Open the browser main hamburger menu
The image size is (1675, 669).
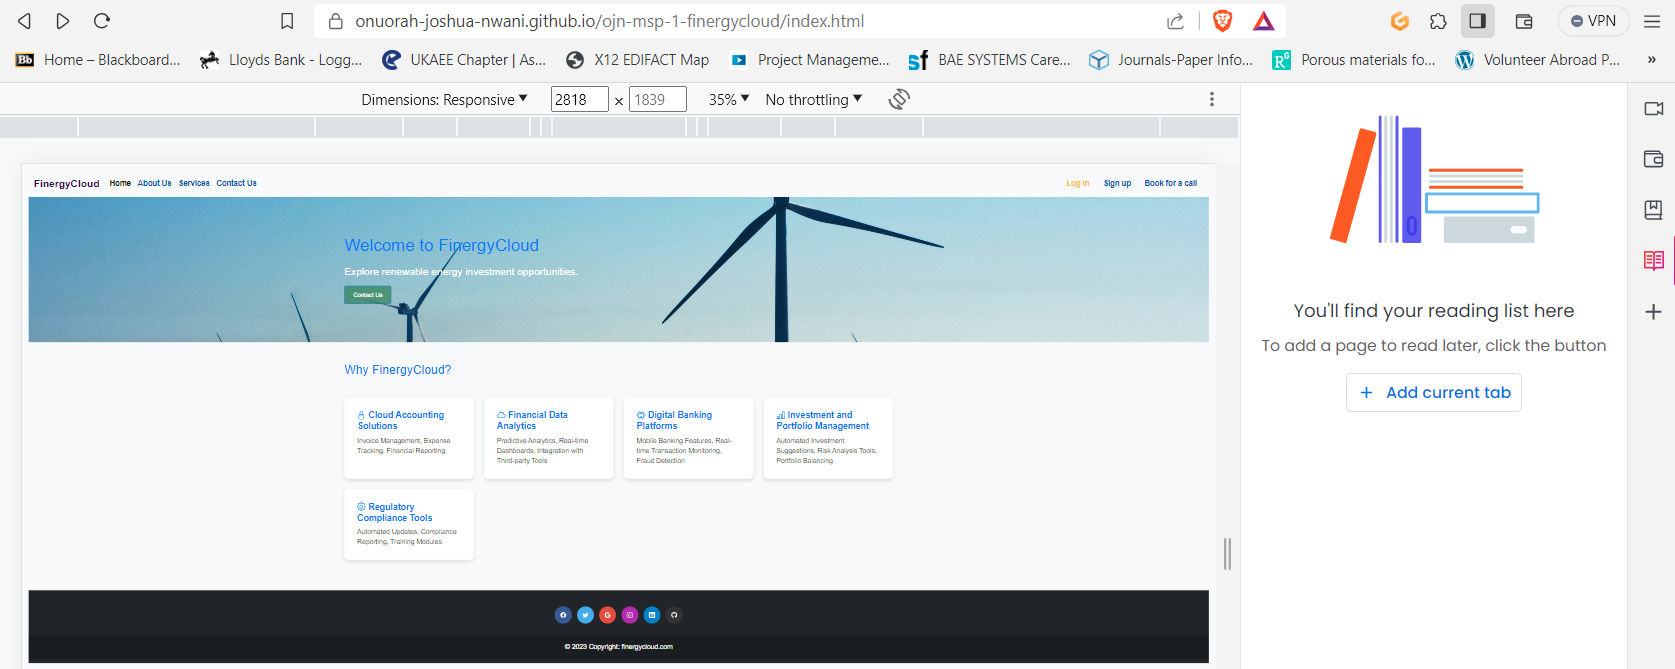1652,21
